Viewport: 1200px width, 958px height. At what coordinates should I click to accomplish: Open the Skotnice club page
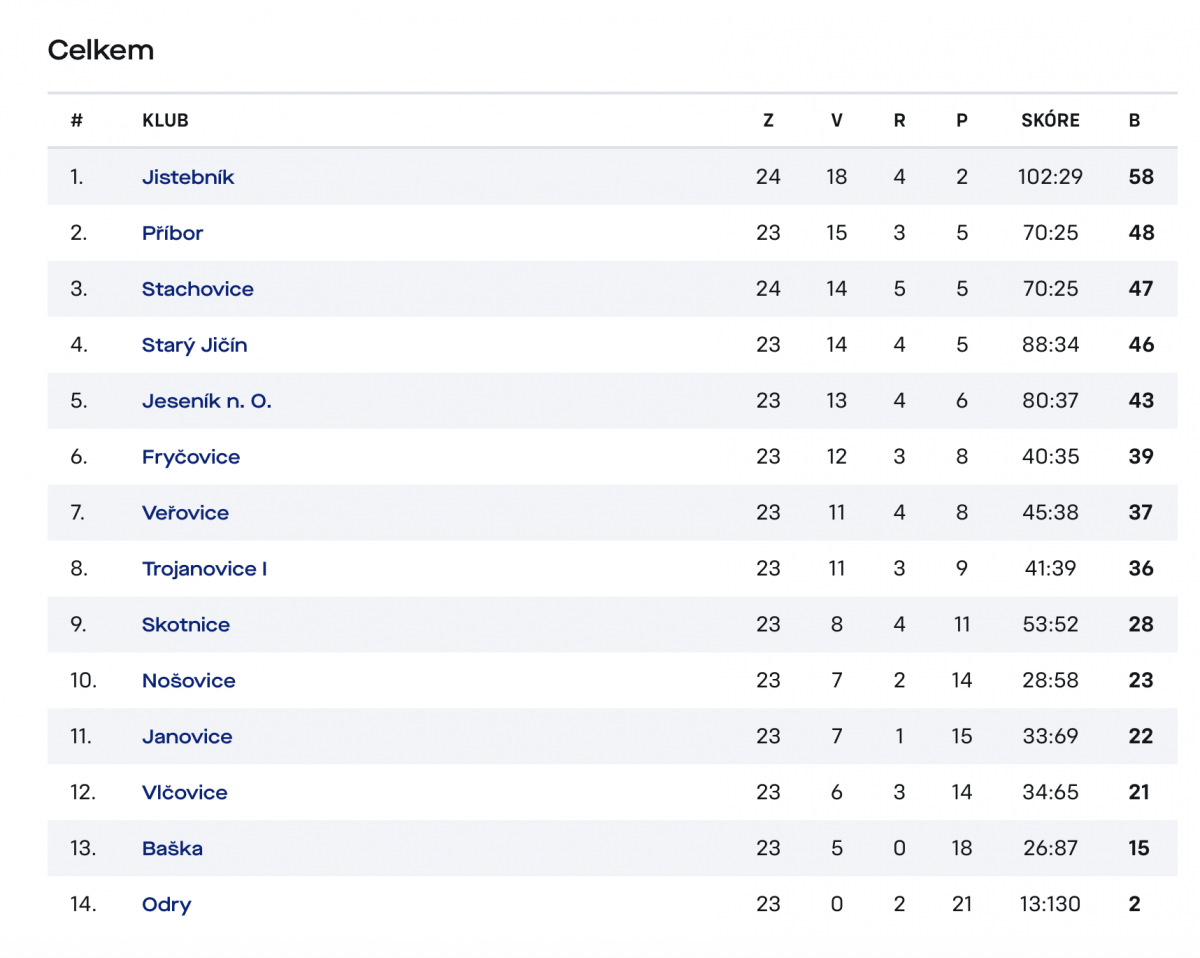tap(186, 625)
